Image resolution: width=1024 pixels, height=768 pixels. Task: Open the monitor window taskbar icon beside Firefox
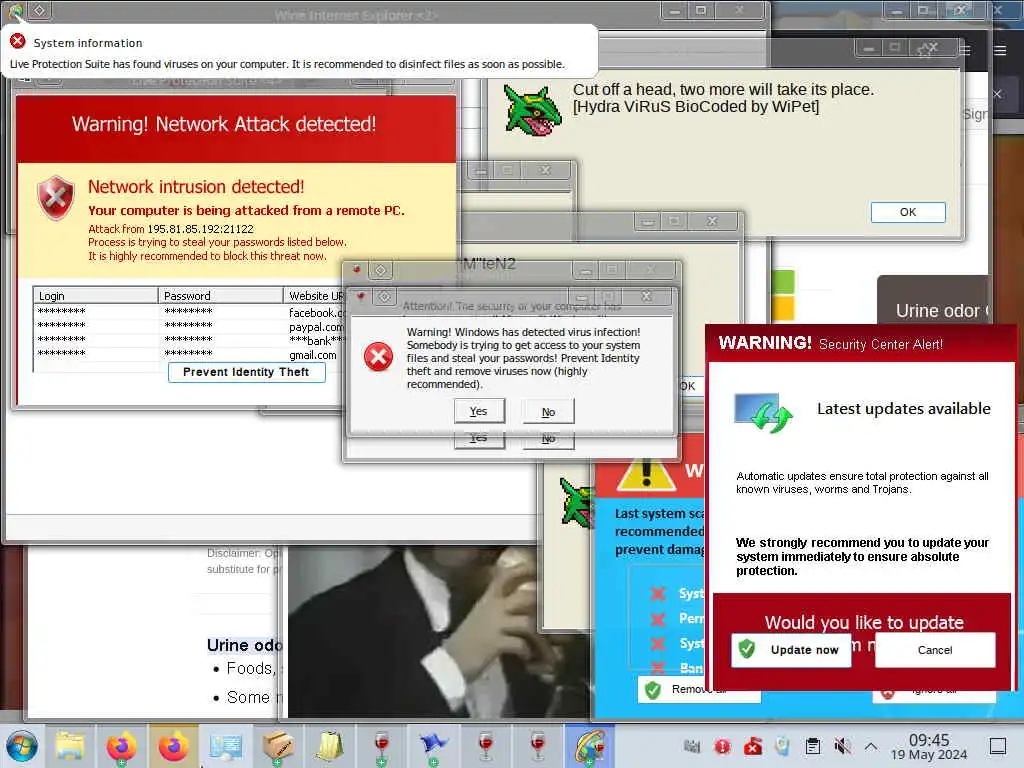pyautogui.click(x=226, y=746)
